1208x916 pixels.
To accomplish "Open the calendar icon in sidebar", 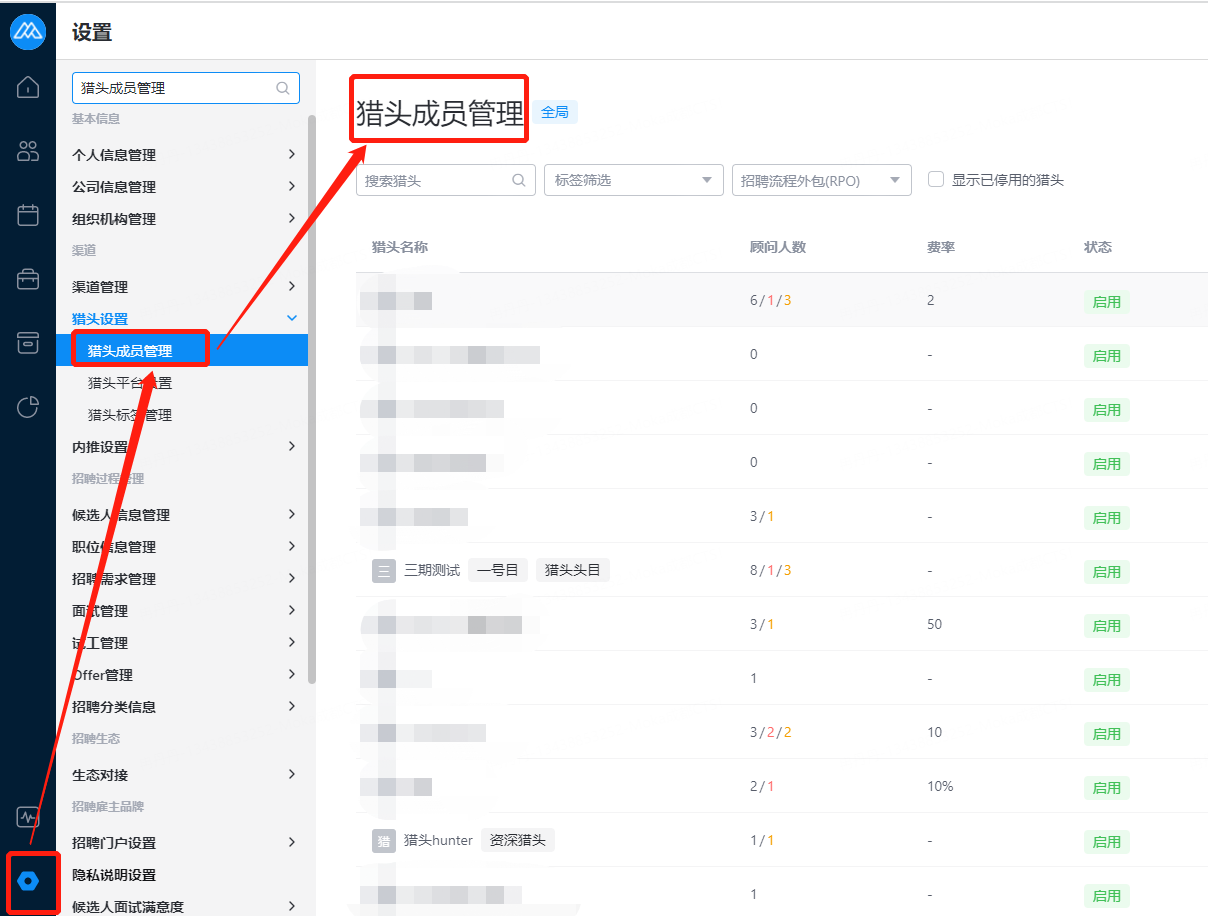I will tap(28, 215).
